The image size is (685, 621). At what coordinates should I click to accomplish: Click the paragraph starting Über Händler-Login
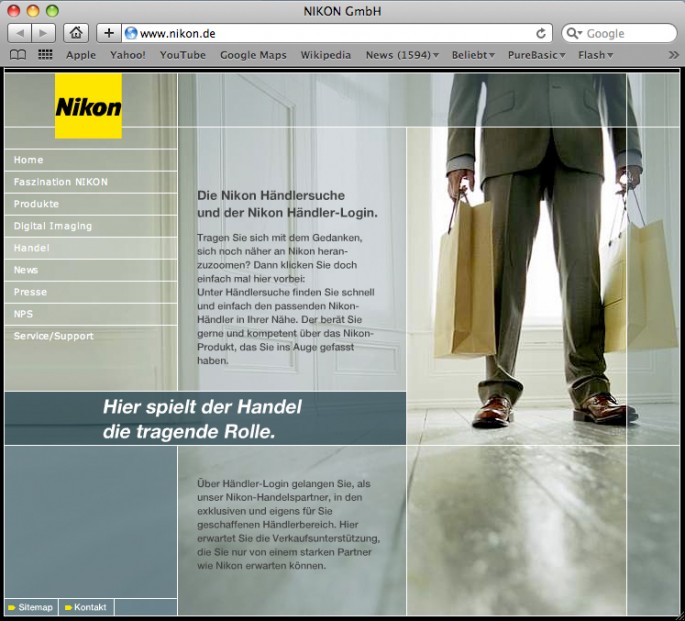coord(288,524)
